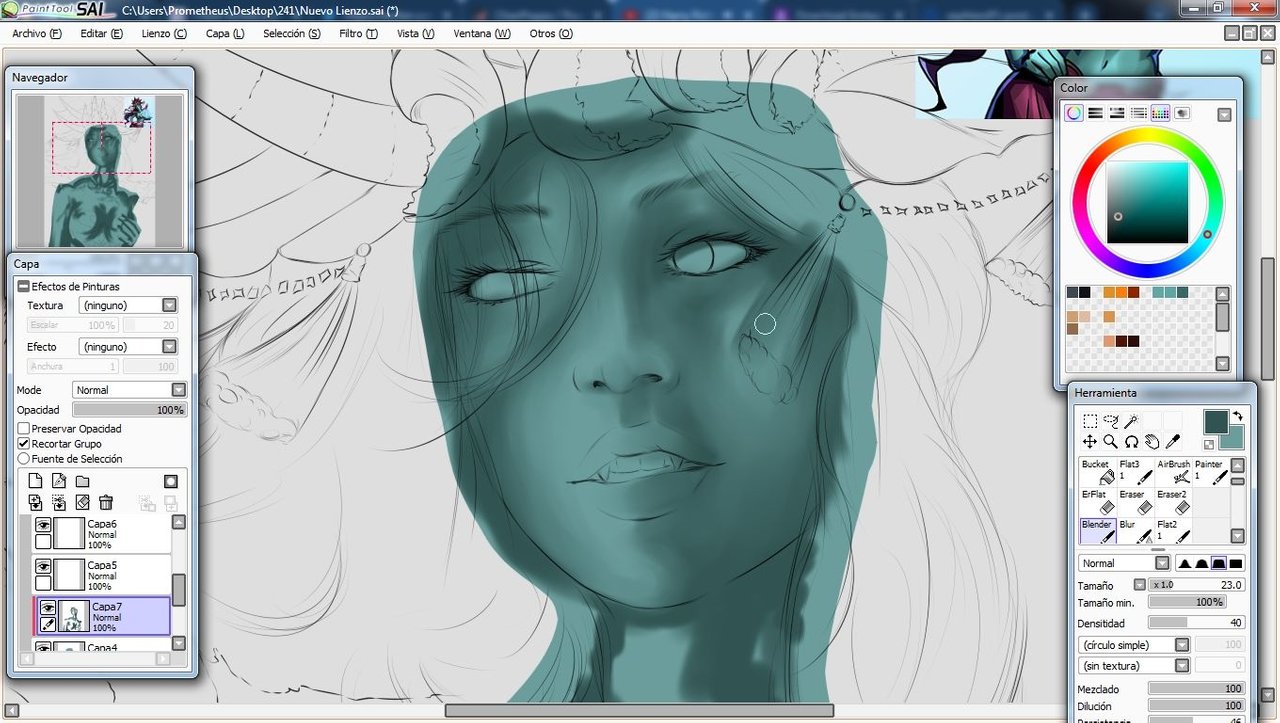Toggle the swatches palette view
The image size is (1280, 723).
point(1161,113)
